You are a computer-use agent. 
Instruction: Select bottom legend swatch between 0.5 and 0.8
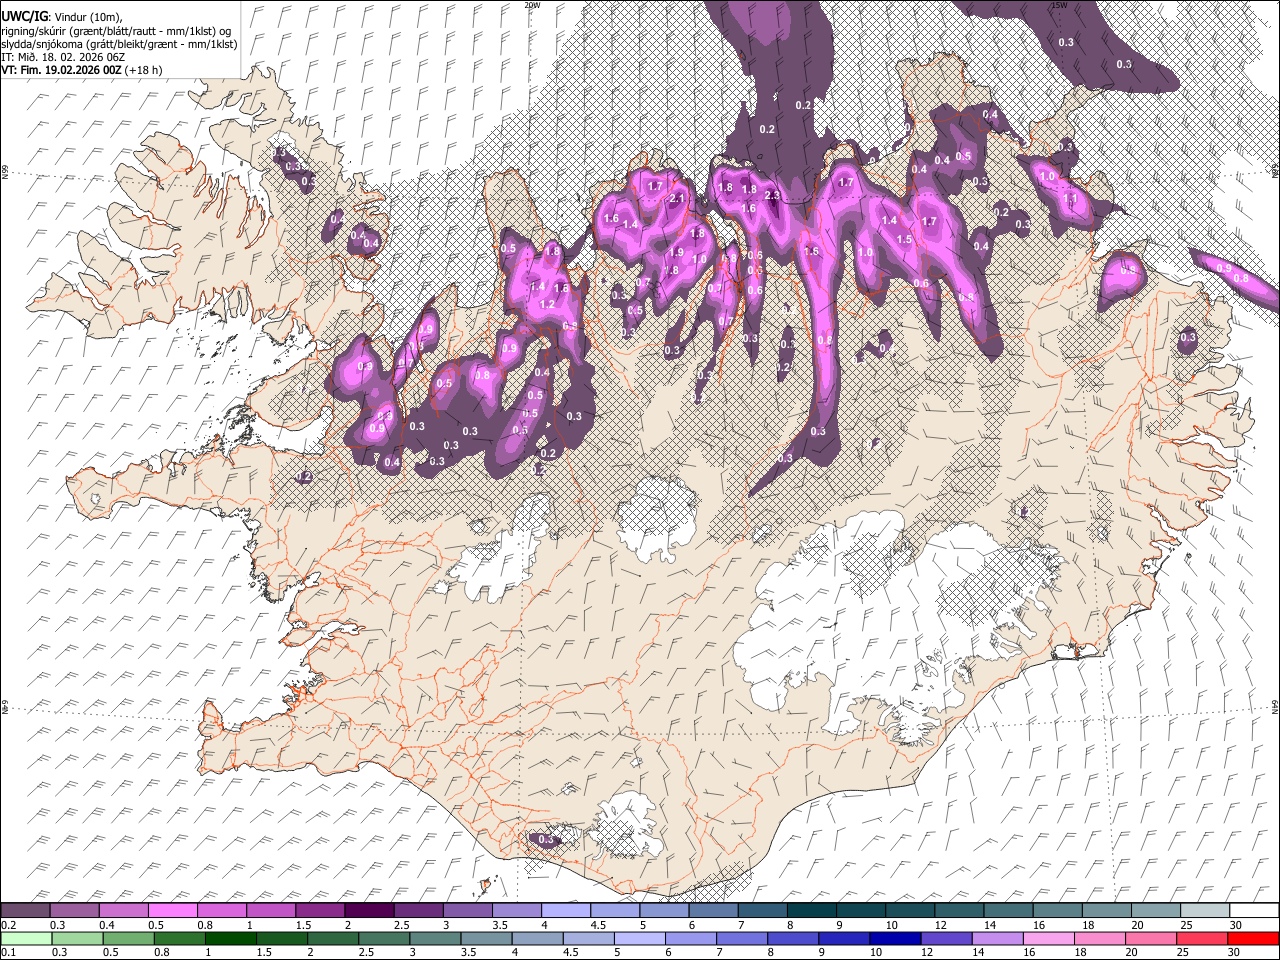128,938
